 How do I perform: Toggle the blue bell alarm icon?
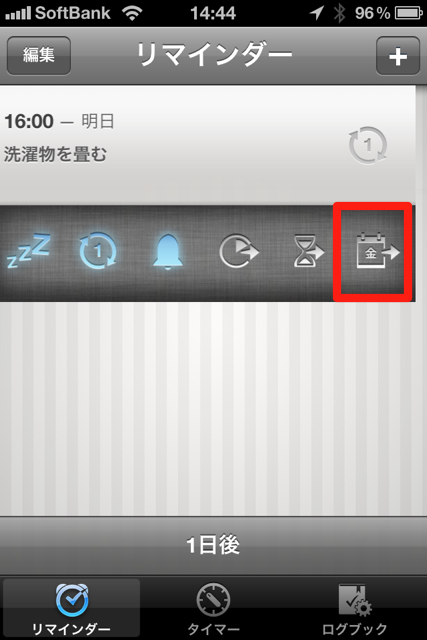(168, 251)
